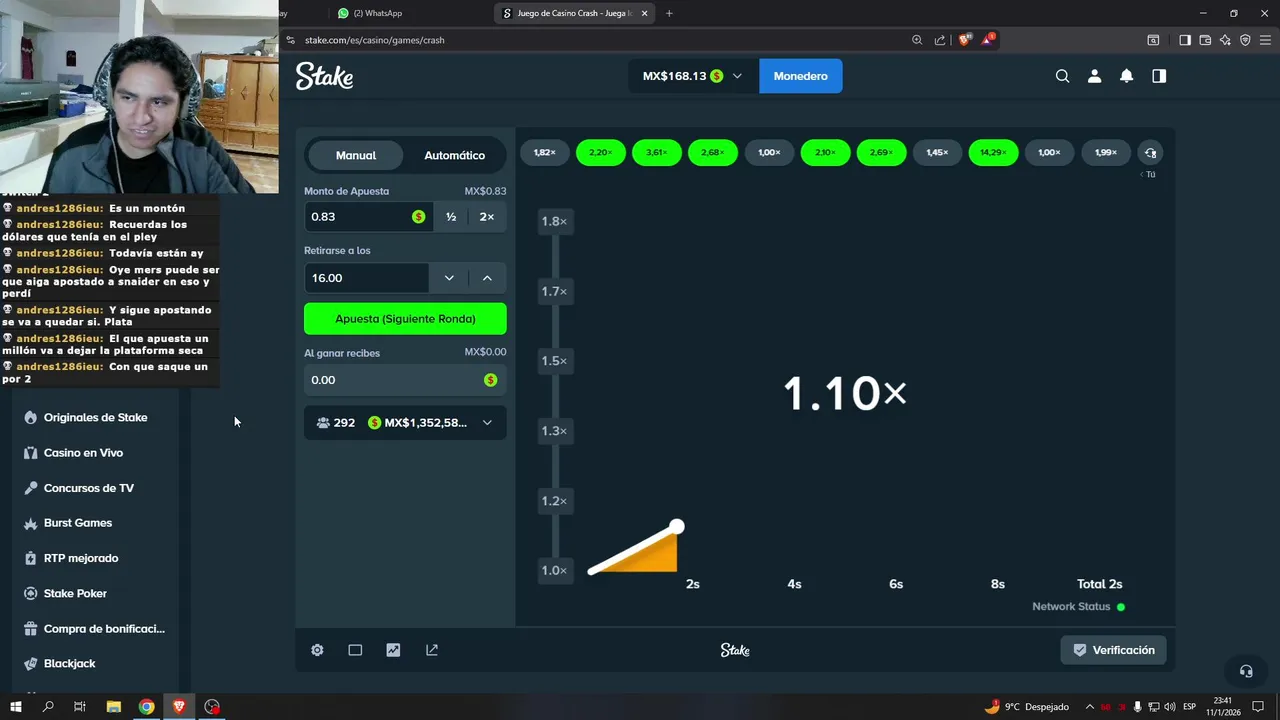The width and height of the screenshot is (1280, 720).
Task: Open the taskbar clock 23:41
Action: 1222,706
